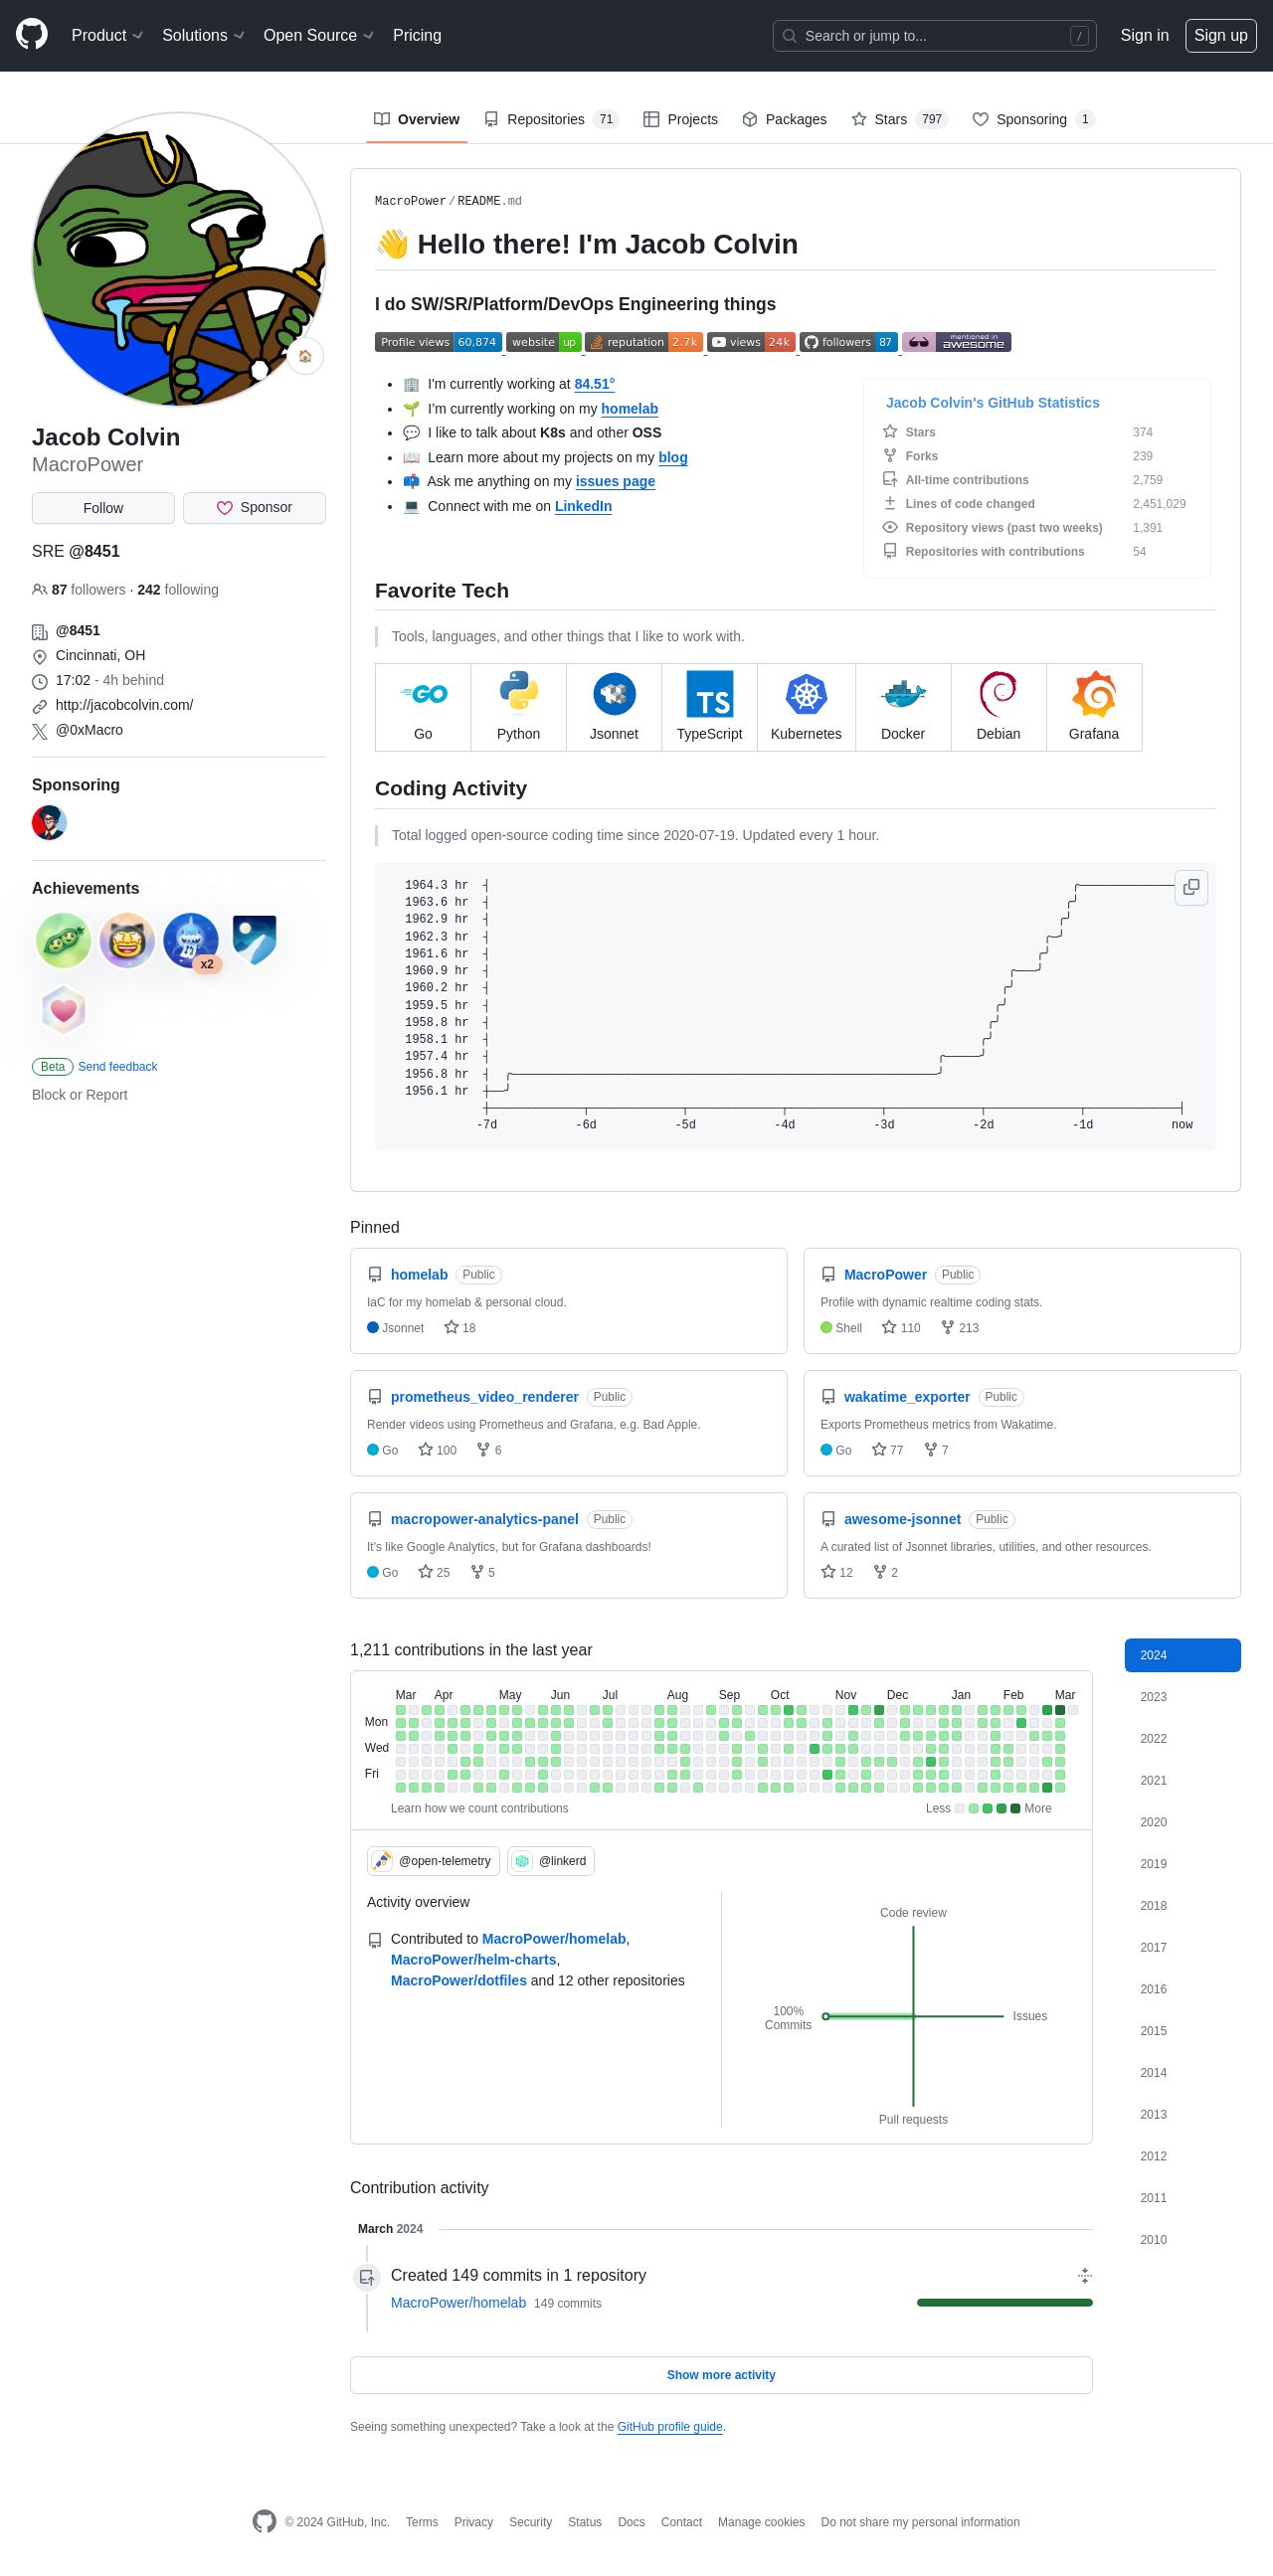1273x2576 pixels.
Task: Open the wakatime_exporter repository
Action: tap(907, 1397)
